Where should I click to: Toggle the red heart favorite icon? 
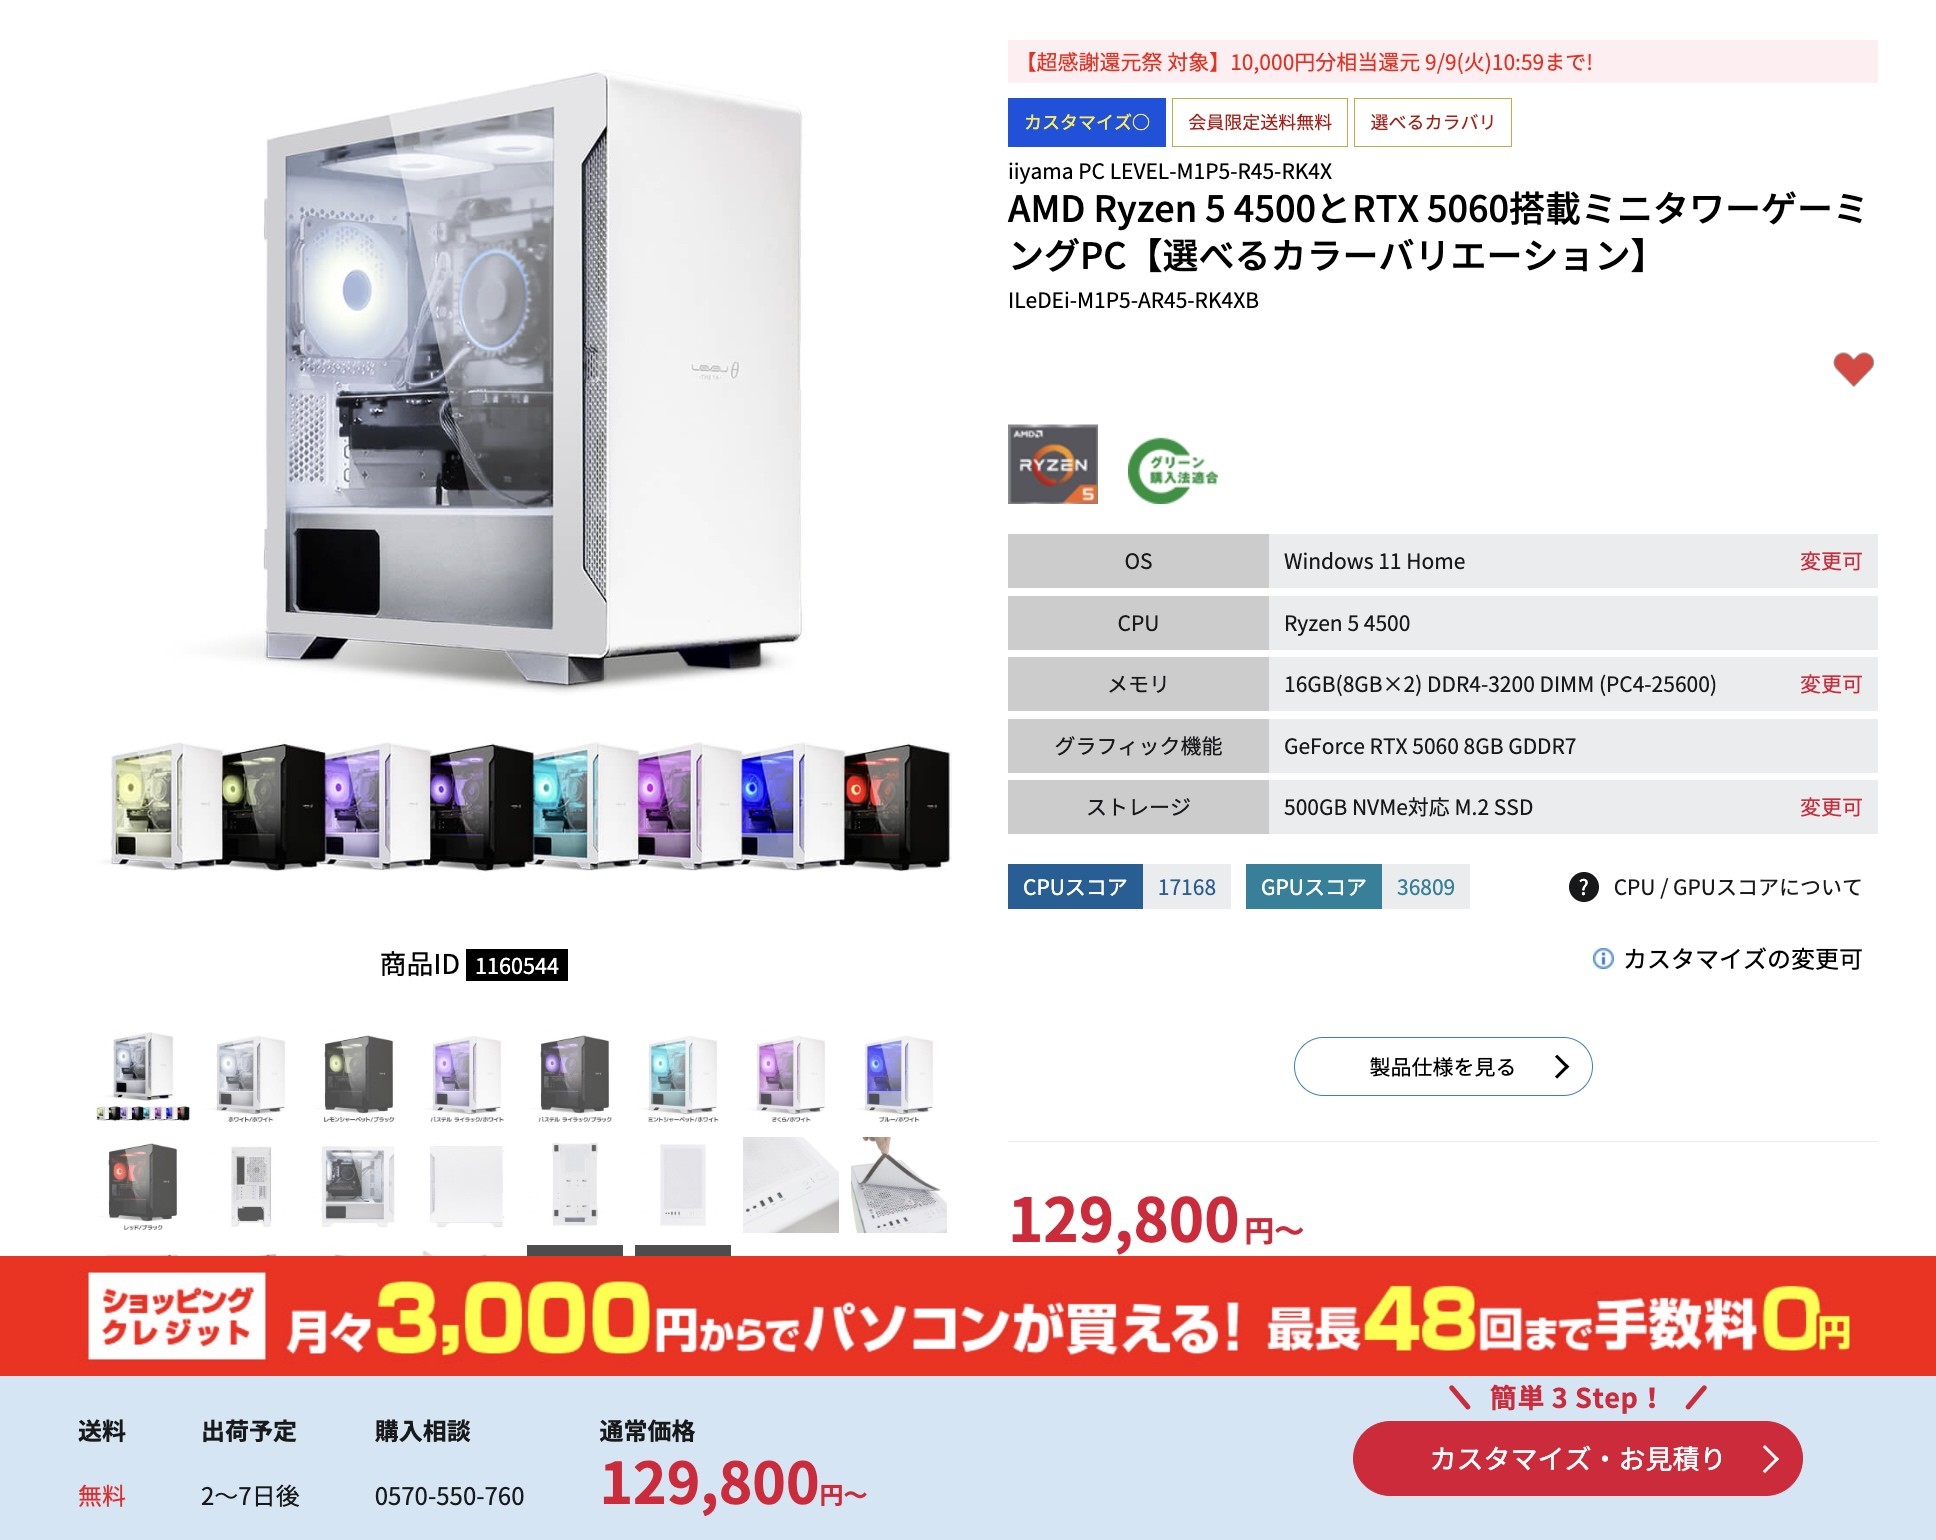[1853, 369]
